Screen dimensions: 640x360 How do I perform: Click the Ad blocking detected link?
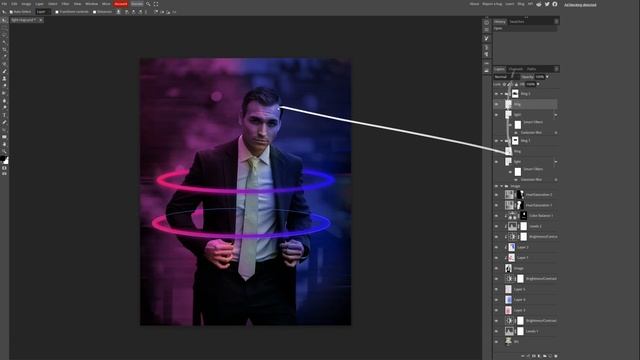tap(580, 5)
